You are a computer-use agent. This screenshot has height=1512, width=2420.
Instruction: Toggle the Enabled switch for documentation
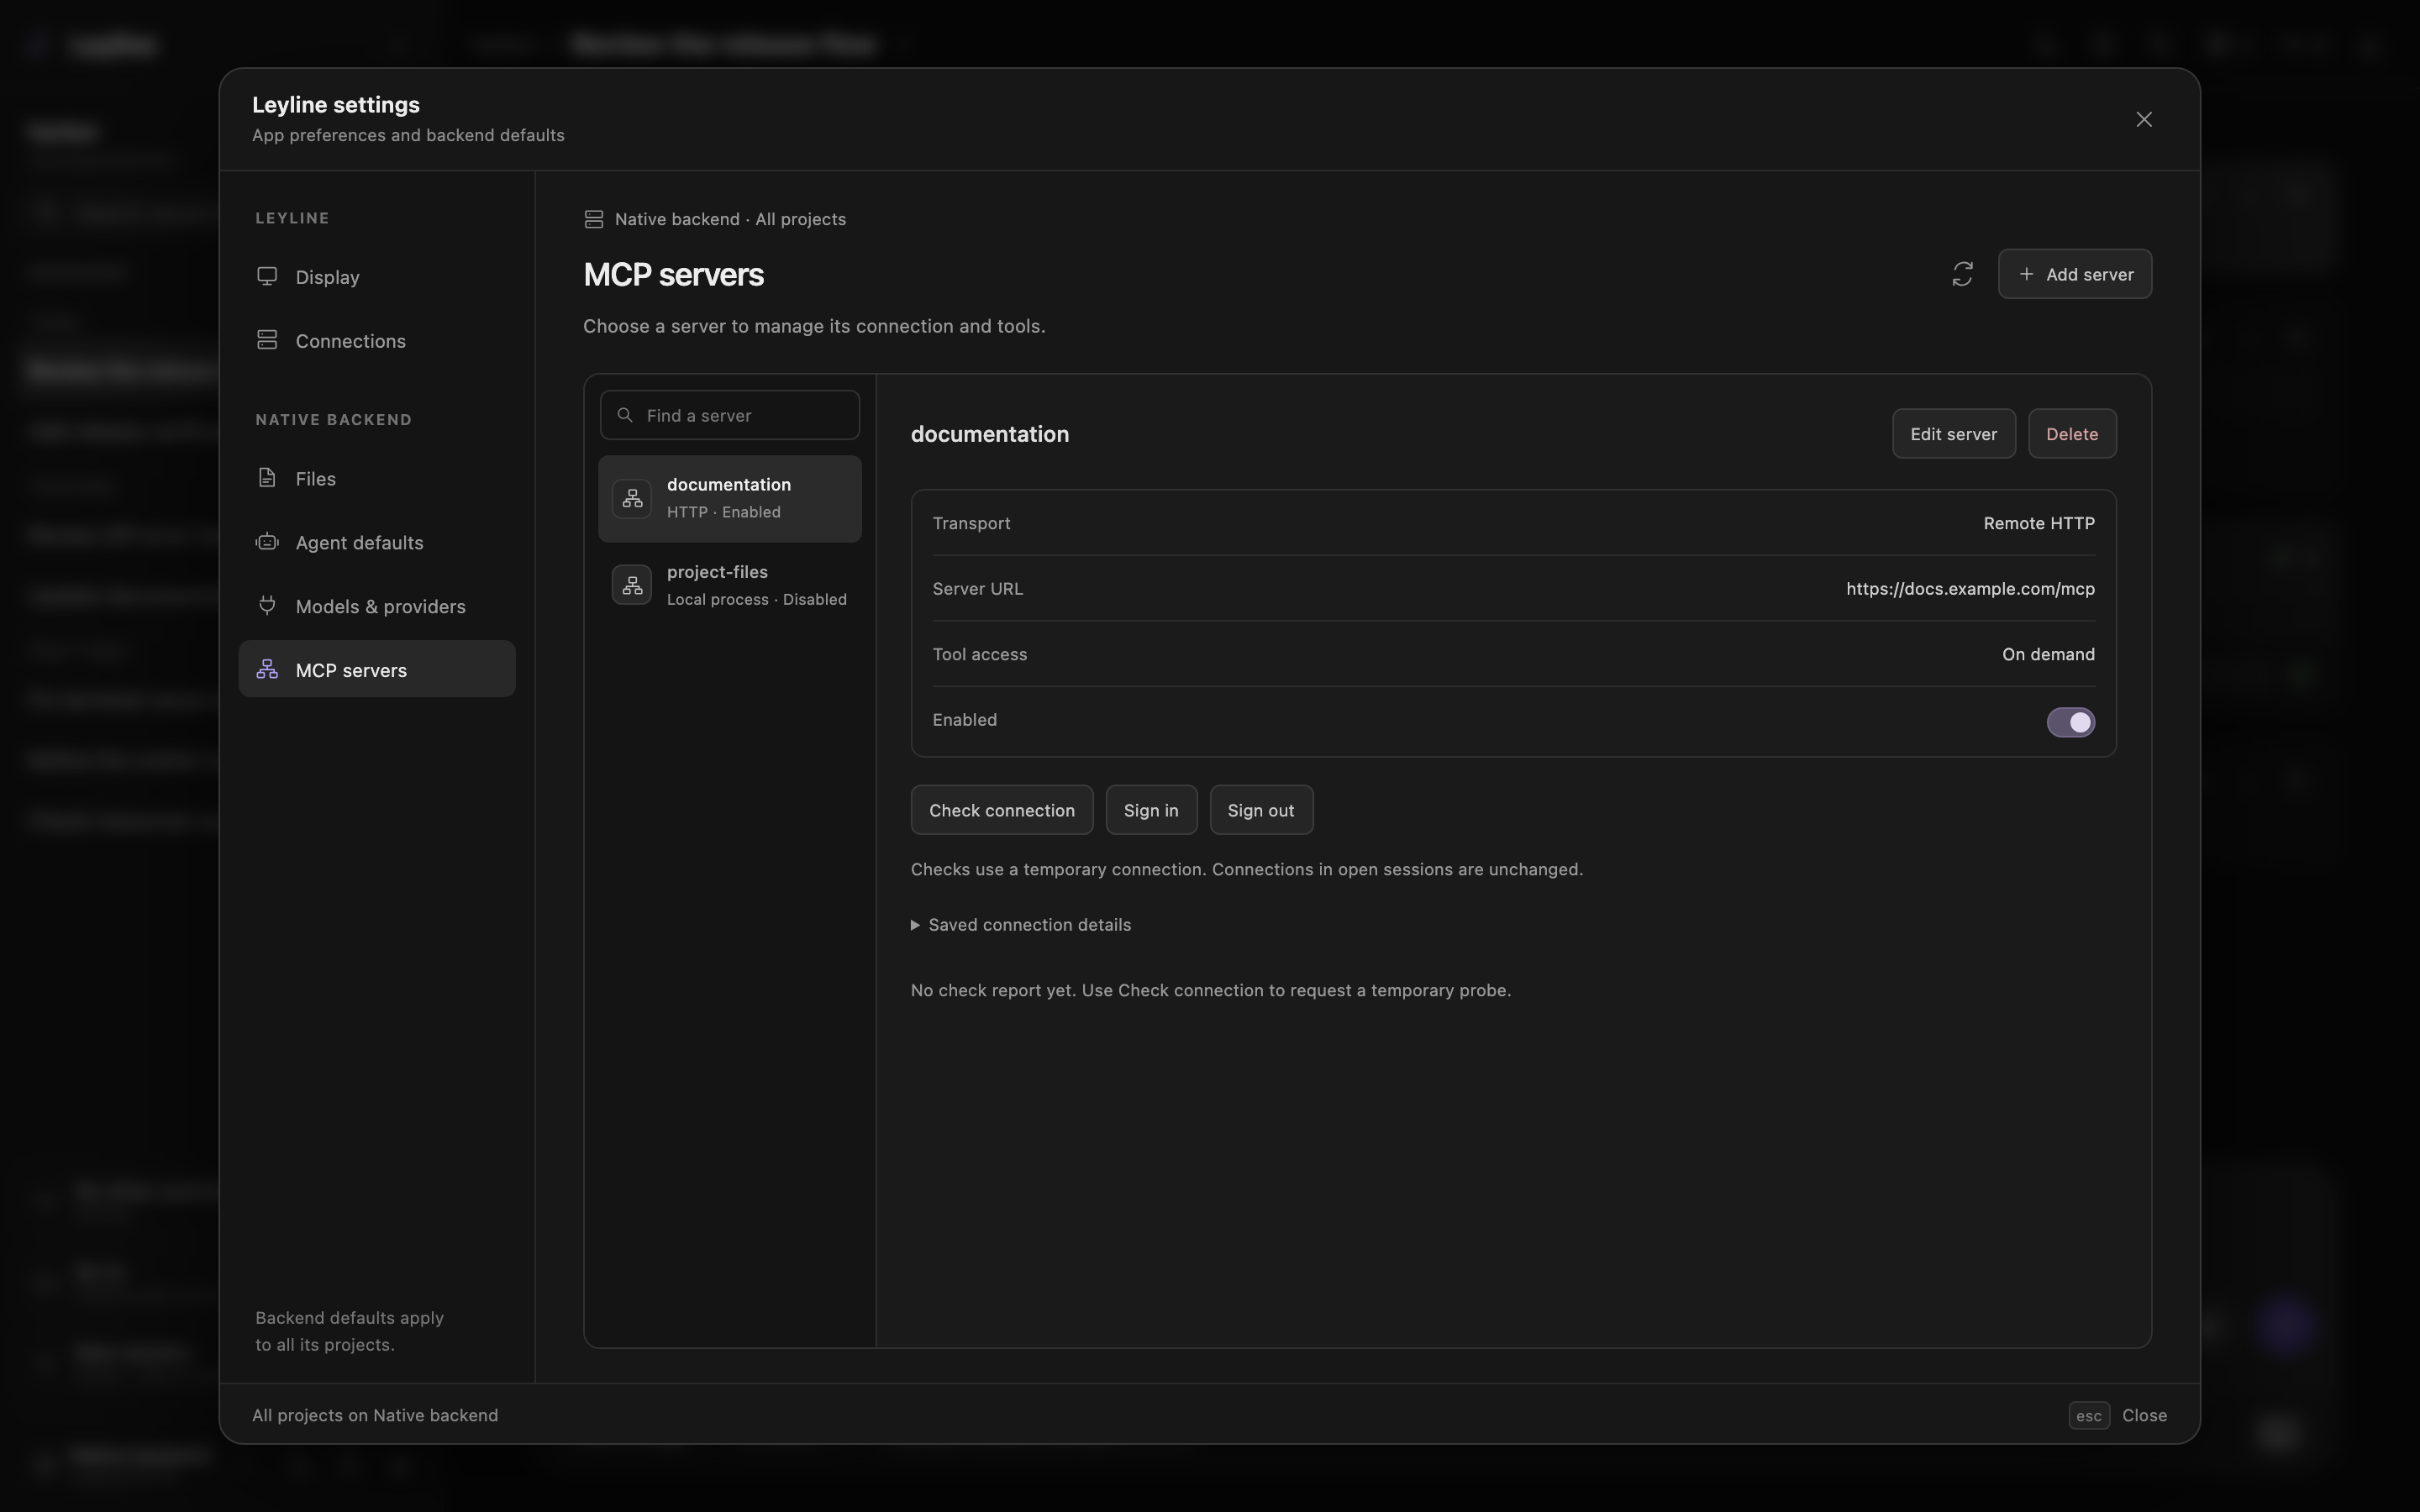[2071, 722]
